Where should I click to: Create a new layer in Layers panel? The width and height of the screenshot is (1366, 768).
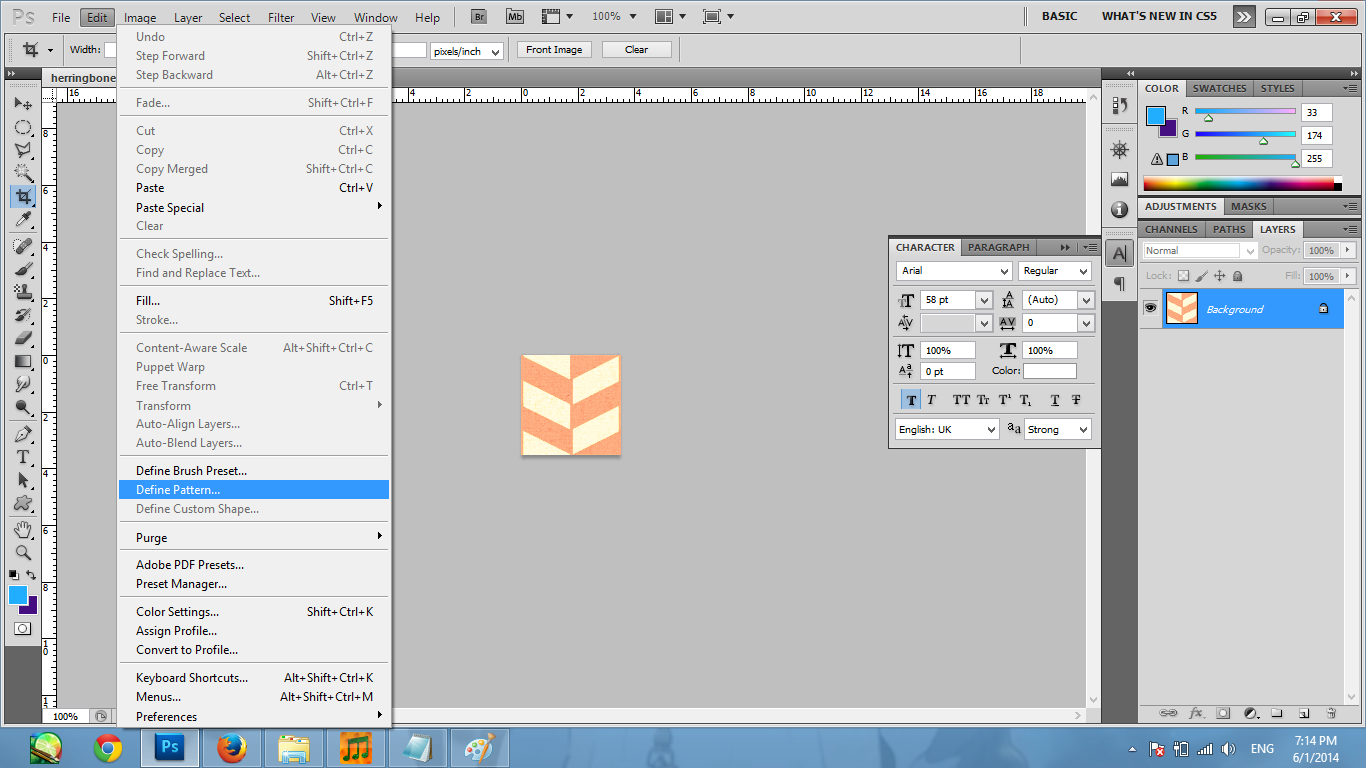1304,713
